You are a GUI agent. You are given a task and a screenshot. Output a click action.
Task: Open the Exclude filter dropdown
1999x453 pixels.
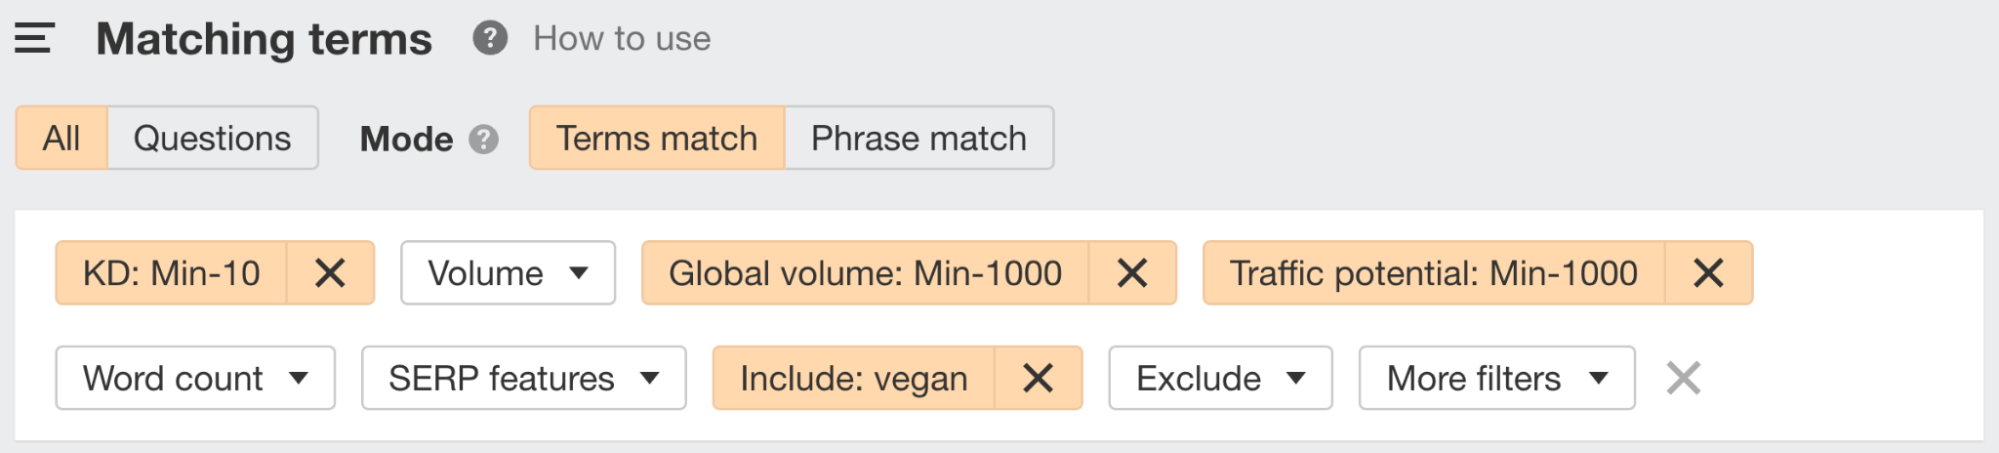1221,378
